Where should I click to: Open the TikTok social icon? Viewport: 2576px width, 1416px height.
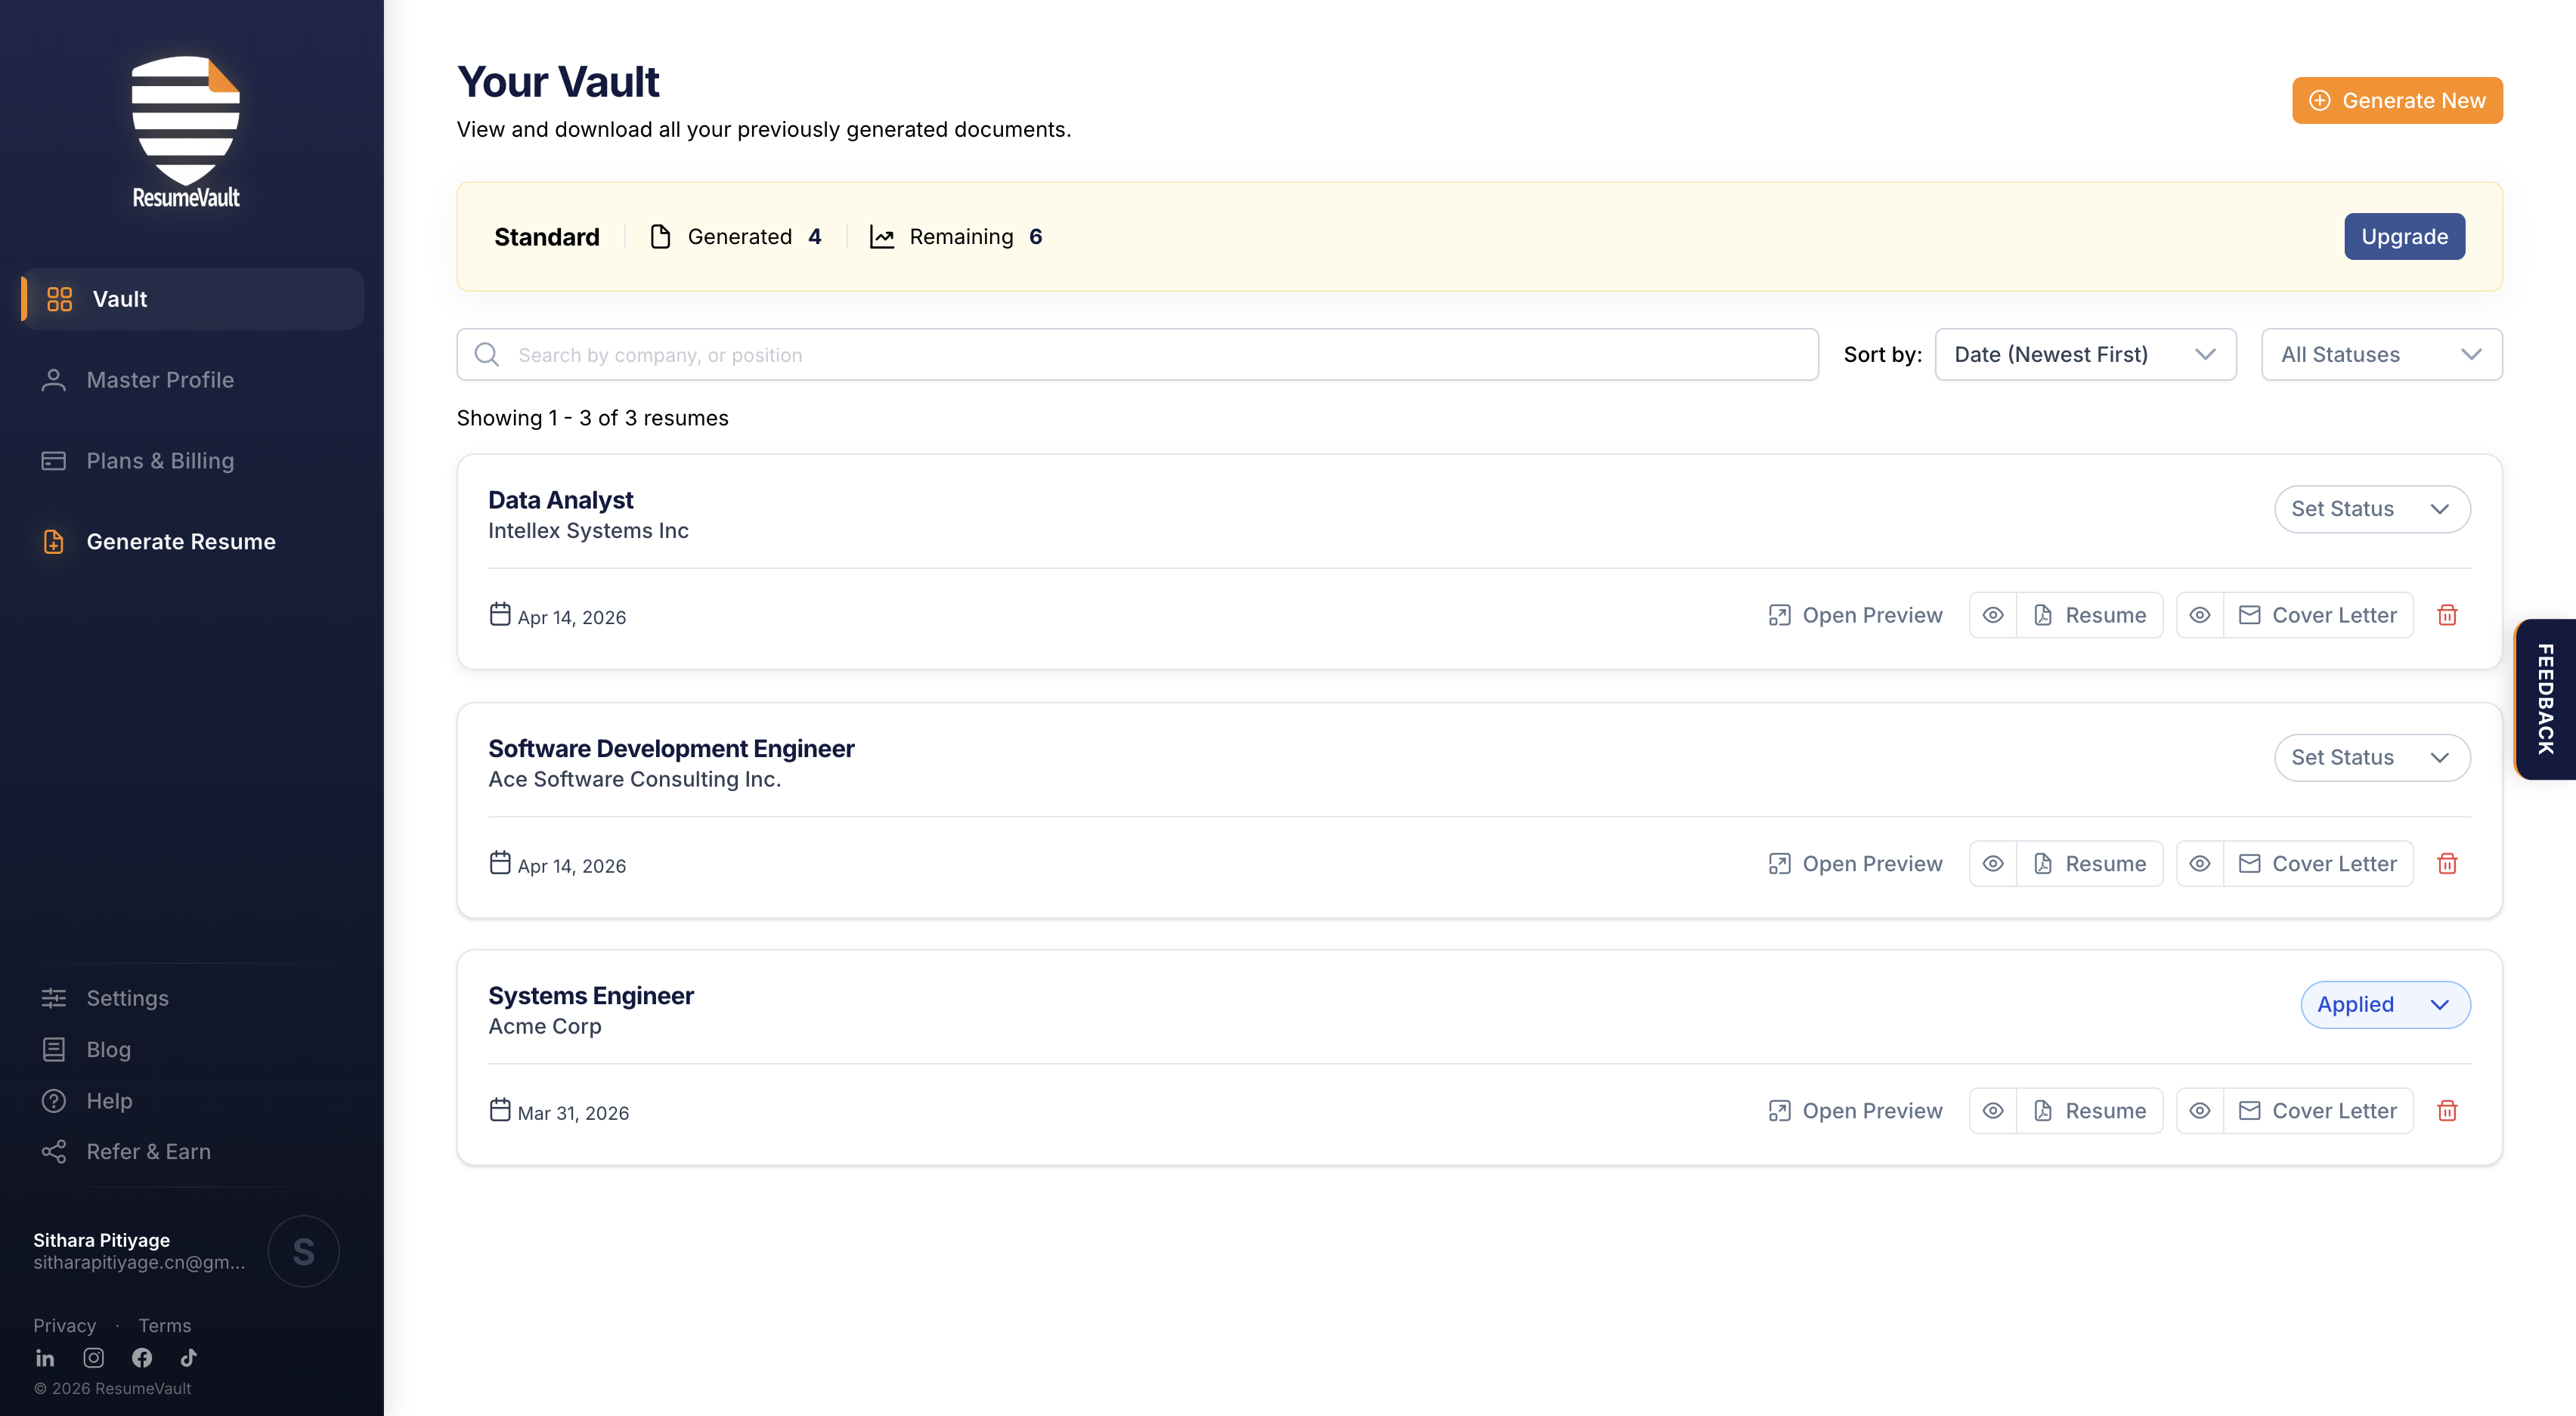click(x=188, y=1358)
